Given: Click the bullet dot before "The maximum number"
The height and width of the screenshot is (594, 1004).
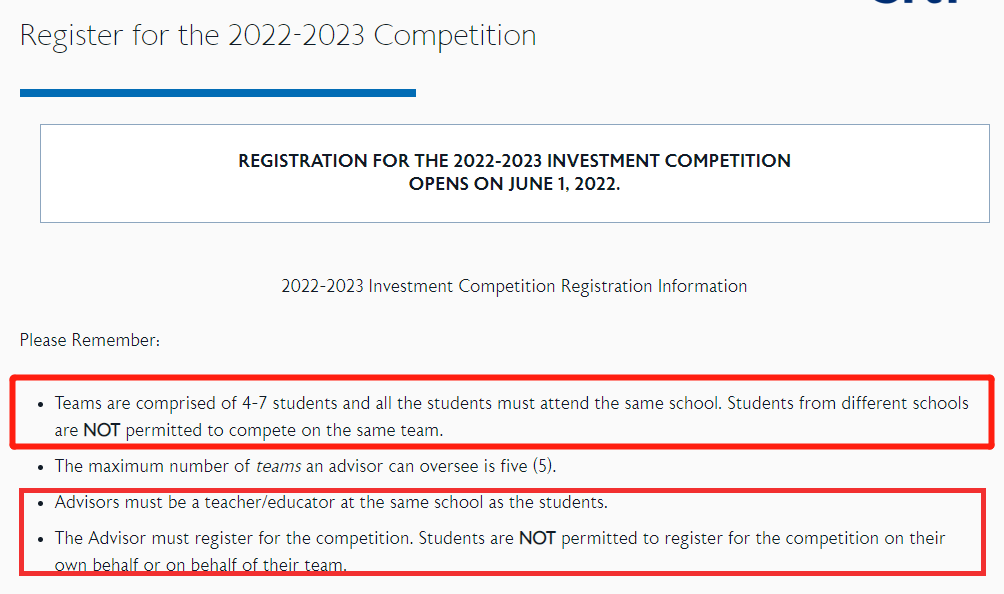Looking at the screenshot, I should pos(40,467).
